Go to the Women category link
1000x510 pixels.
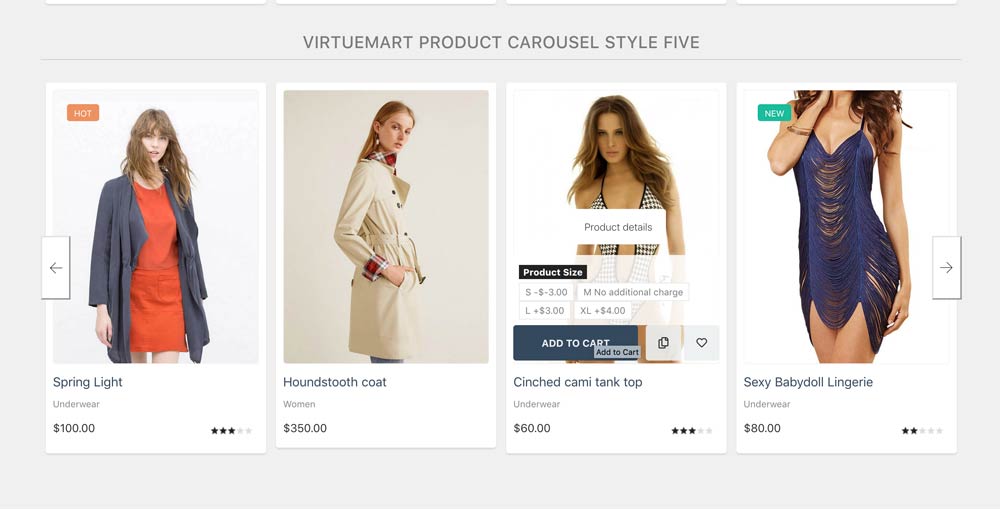[299, 405]
